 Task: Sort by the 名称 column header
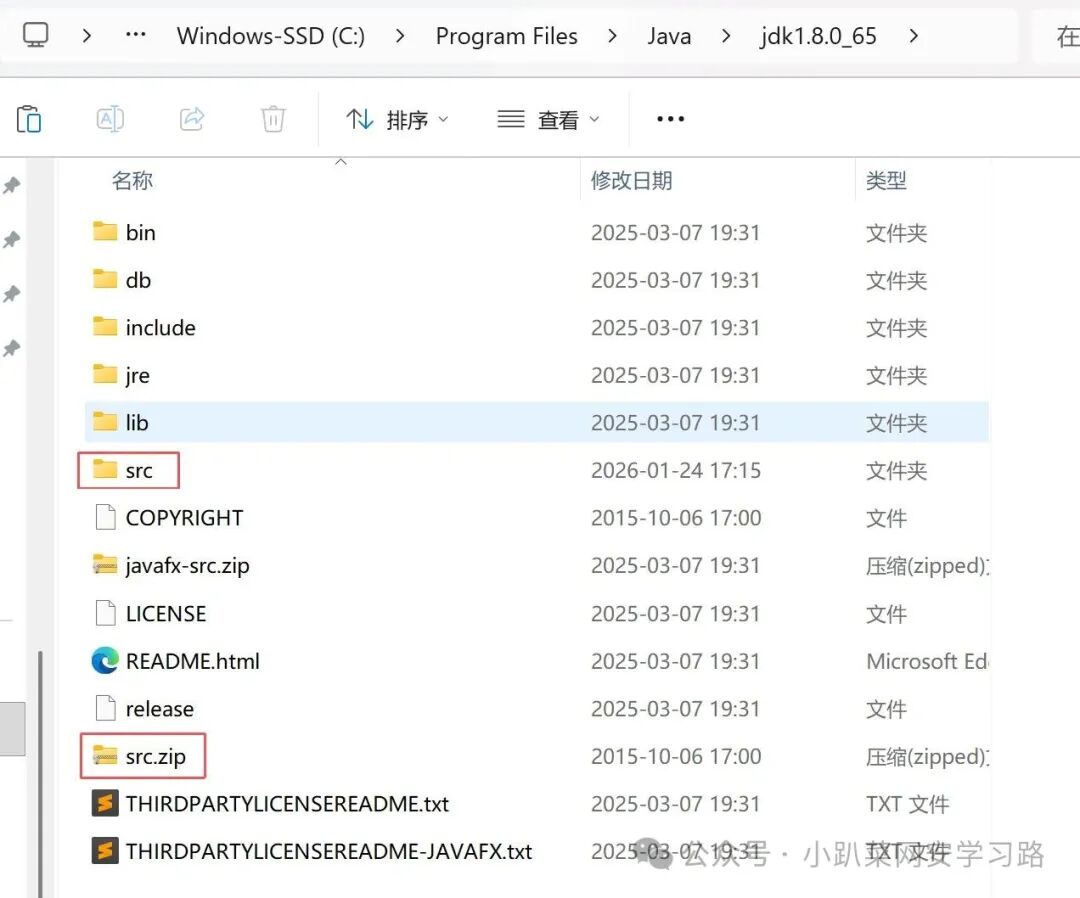pos(132,180)
